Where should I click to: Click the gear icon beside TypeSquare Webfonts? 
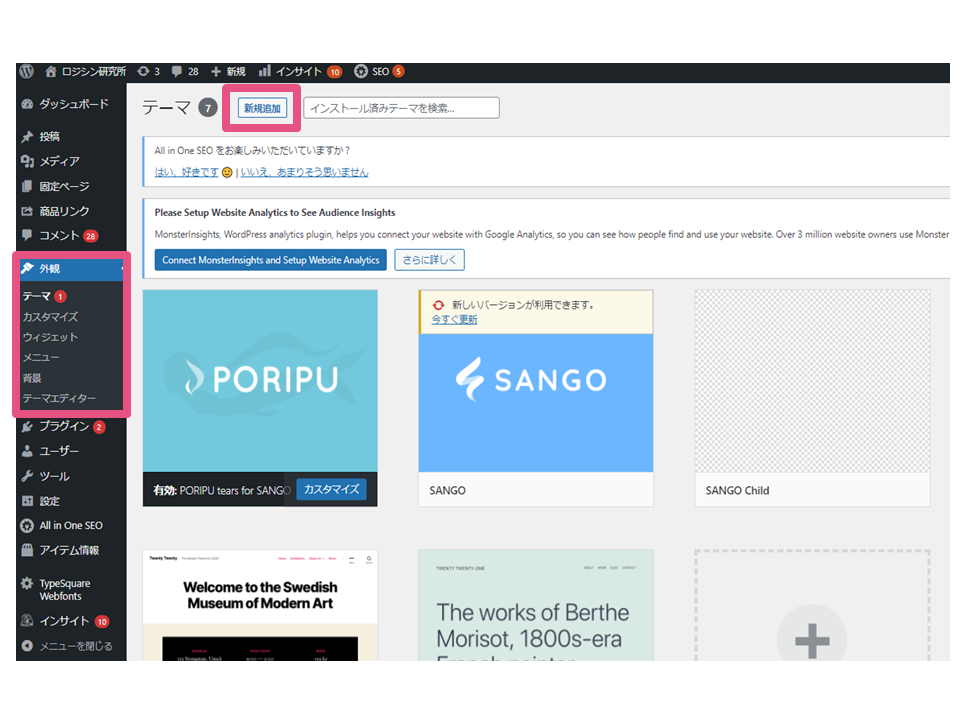(x=27, y=583)
